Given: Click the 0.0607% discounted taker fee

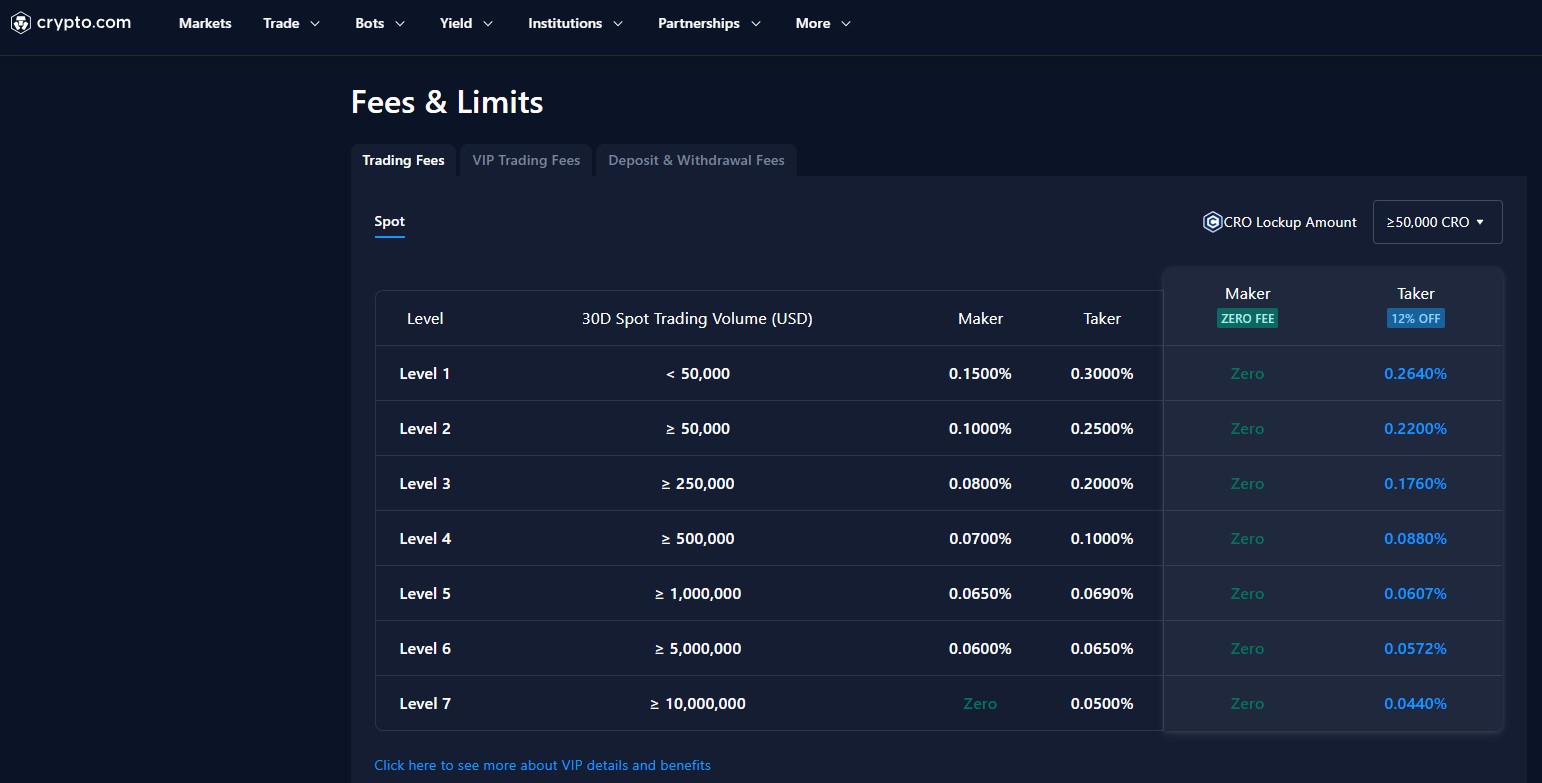Looking at the screenshot, I should 1415,594.
